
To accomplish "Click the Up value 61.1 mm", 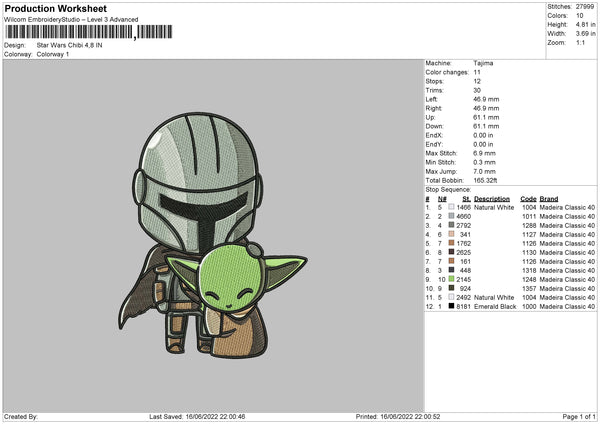I will tap(486, 117).
